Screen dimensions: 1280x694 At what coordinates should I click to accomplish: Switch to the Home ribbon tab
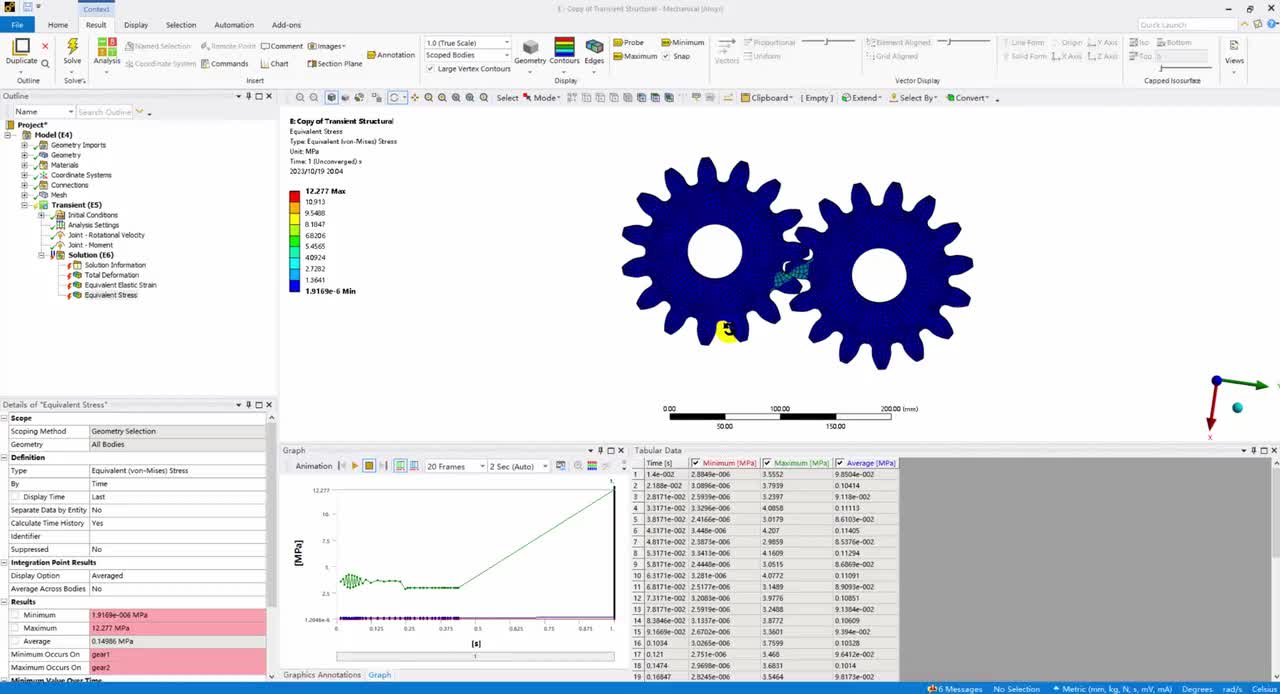point(58,25)
